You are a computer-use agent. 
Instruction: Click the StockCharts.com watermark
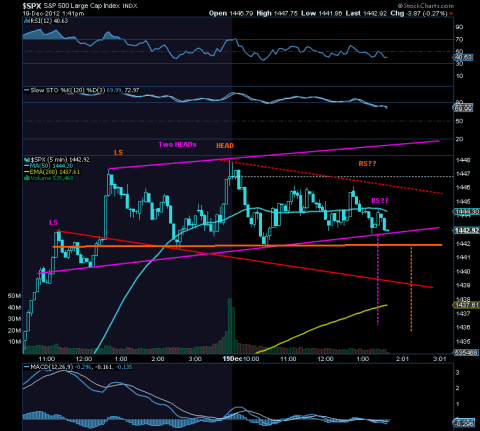426,6
